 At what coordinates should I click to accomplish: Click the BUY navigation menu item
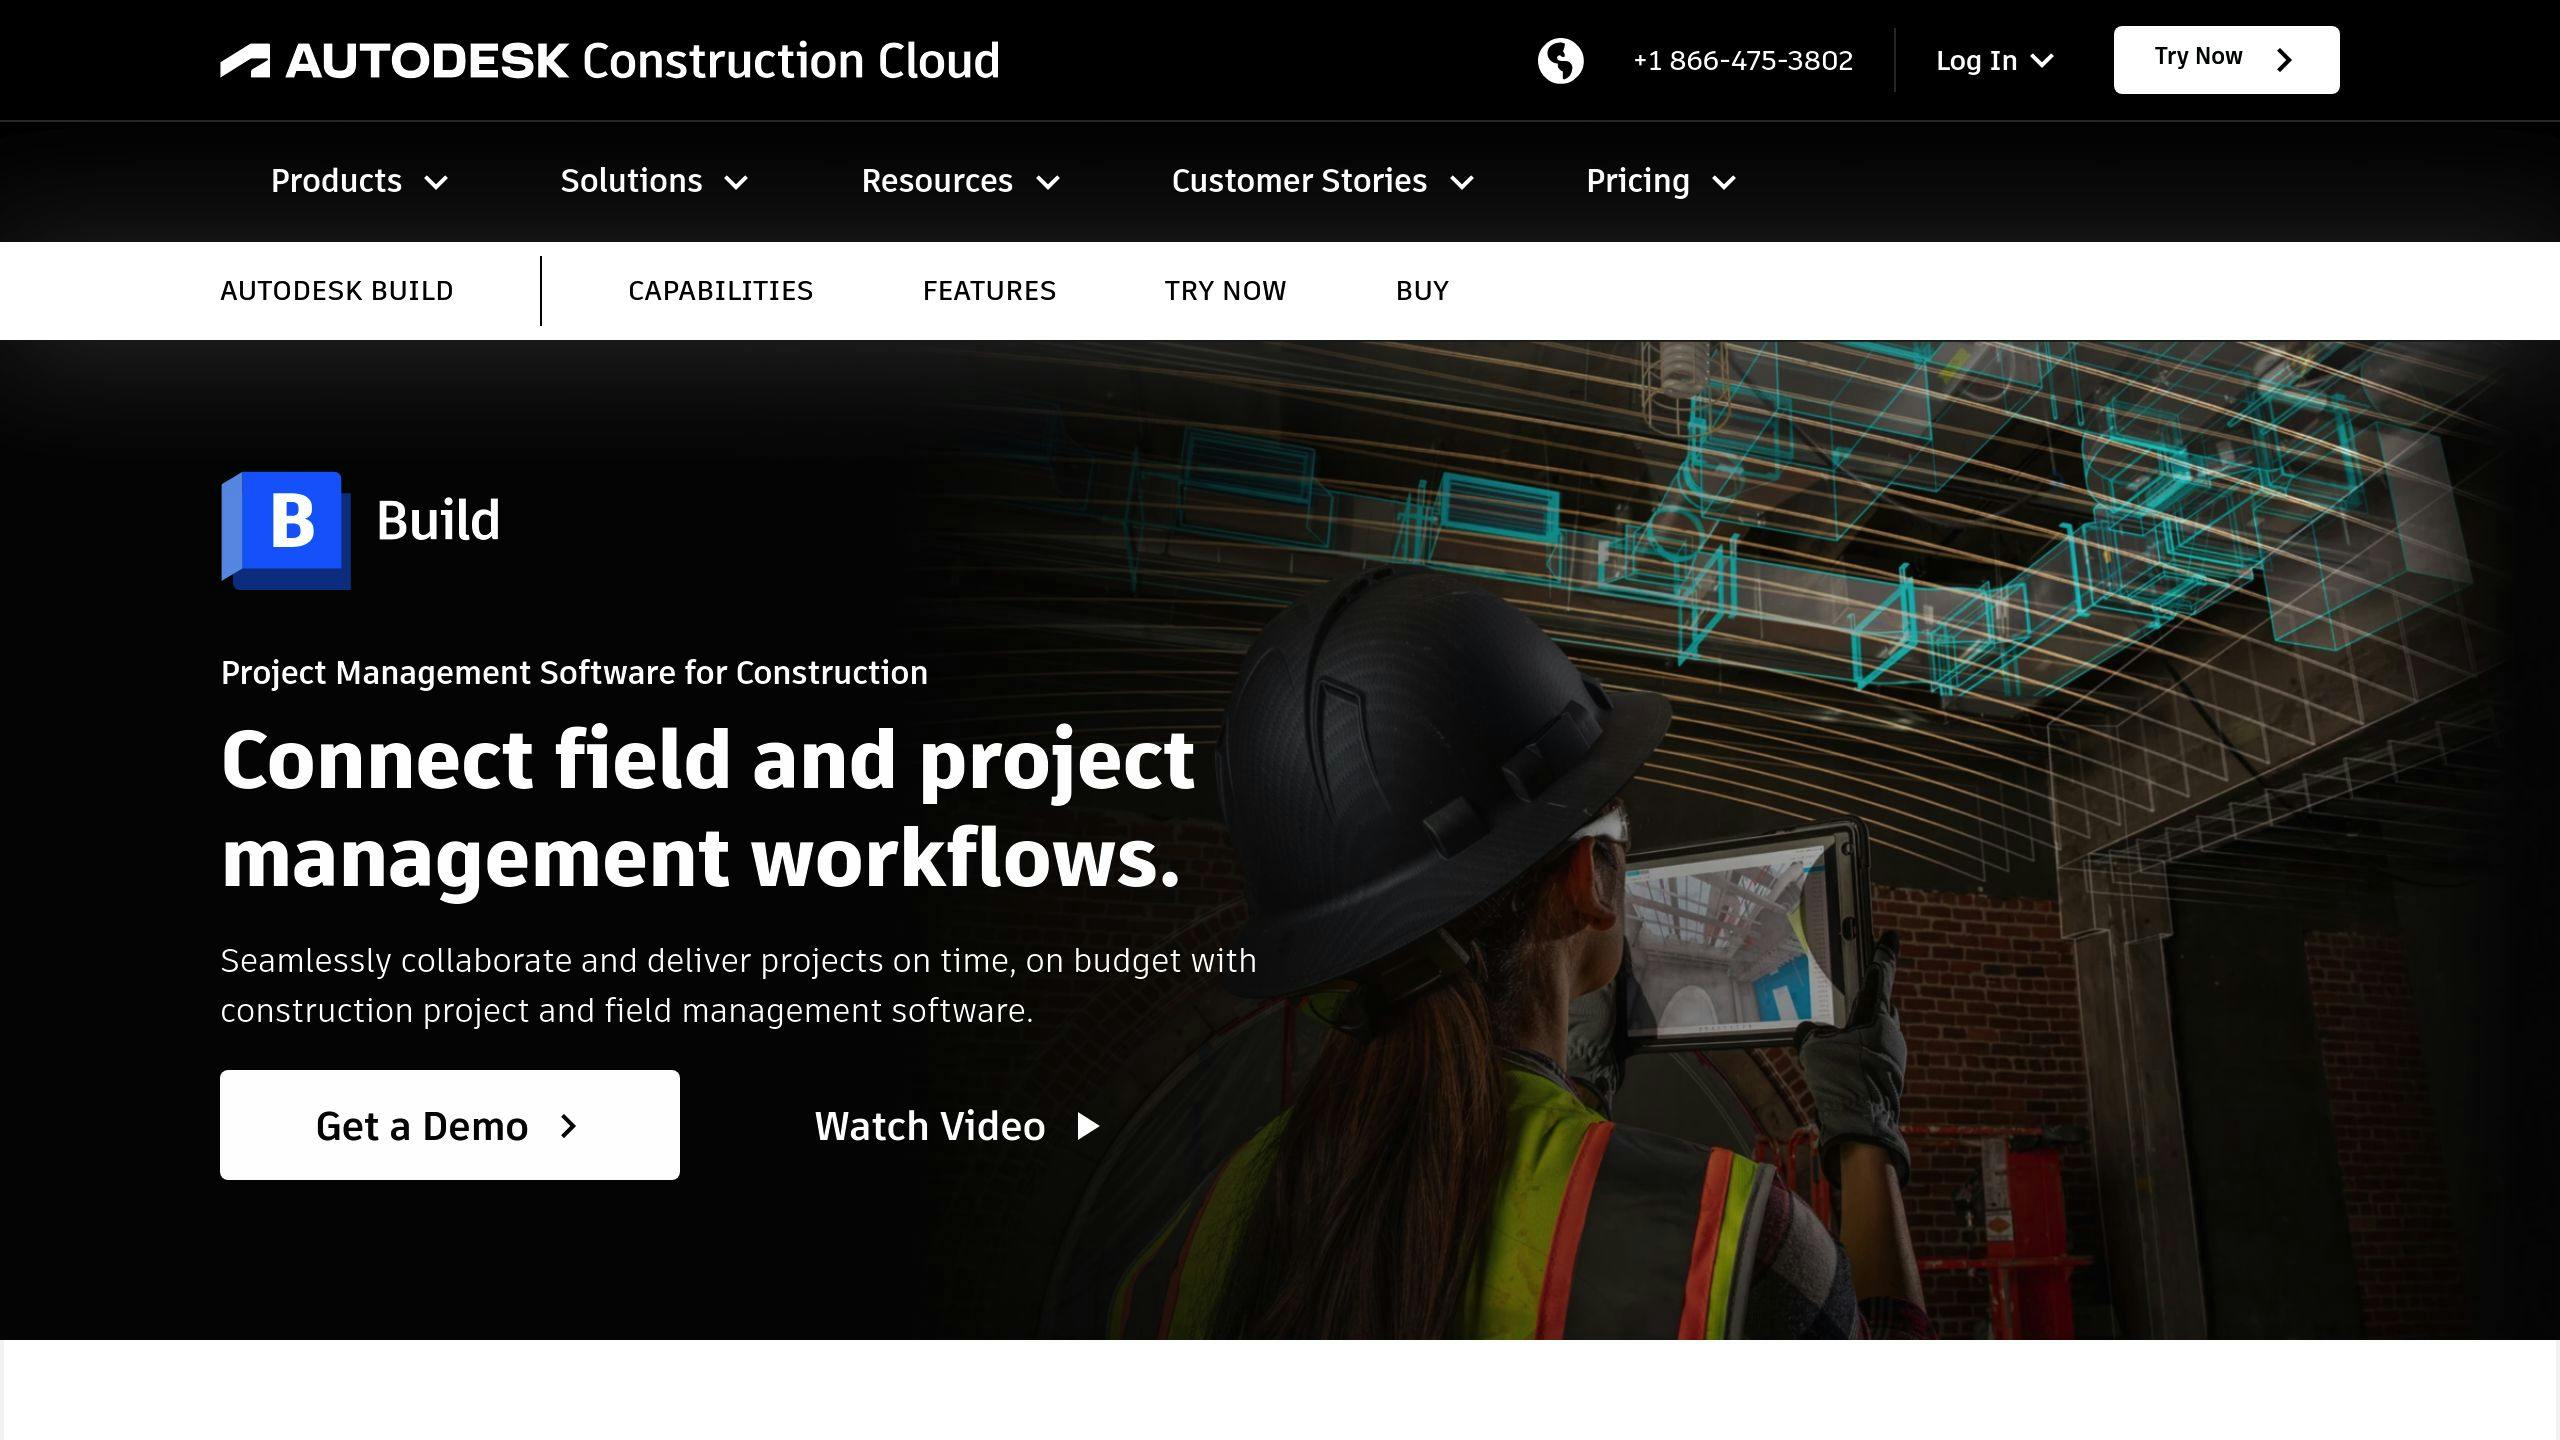click(x=1421, y=290)
